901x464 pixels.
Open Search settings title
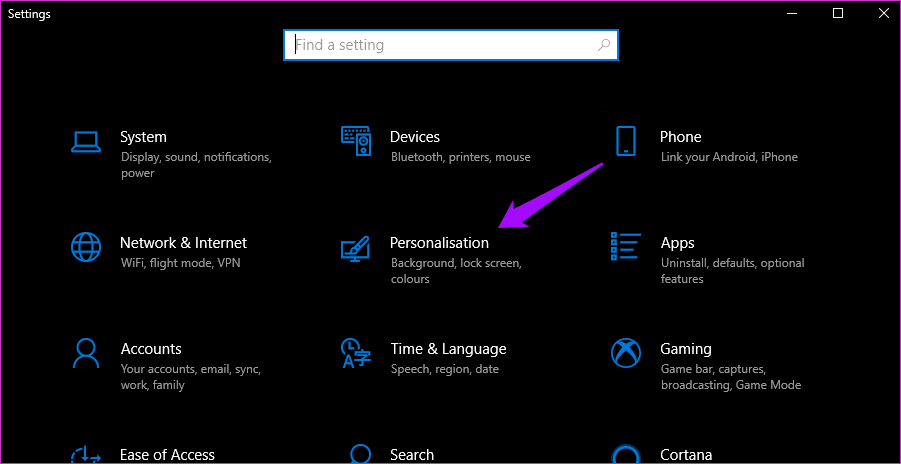(x=412, y=455)
